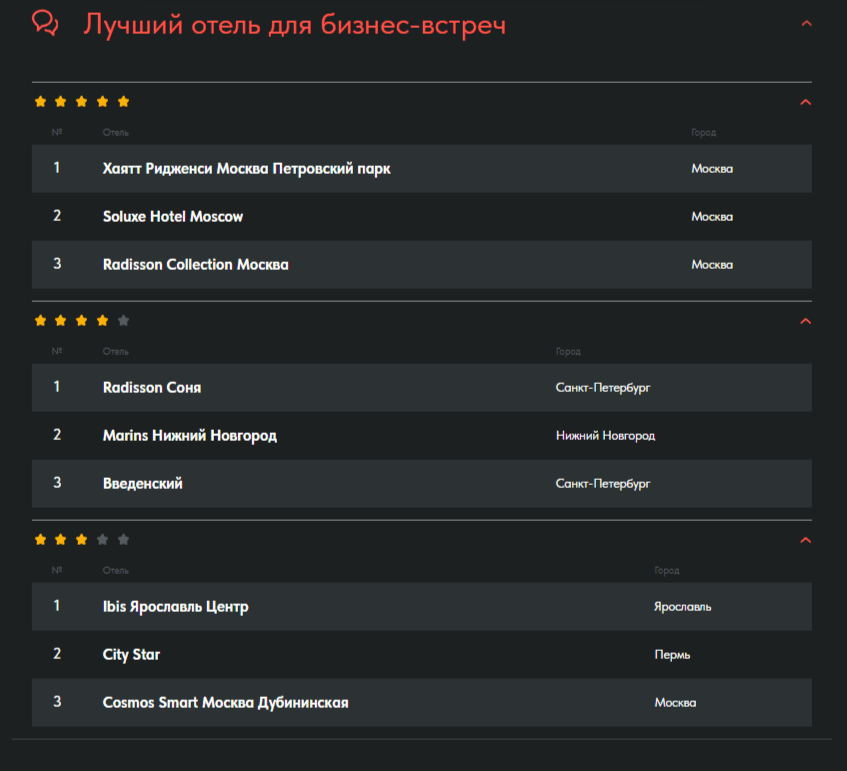847x771 pixels.
Task: Click the five-star rating icons
Action: [x=82, y=102]
